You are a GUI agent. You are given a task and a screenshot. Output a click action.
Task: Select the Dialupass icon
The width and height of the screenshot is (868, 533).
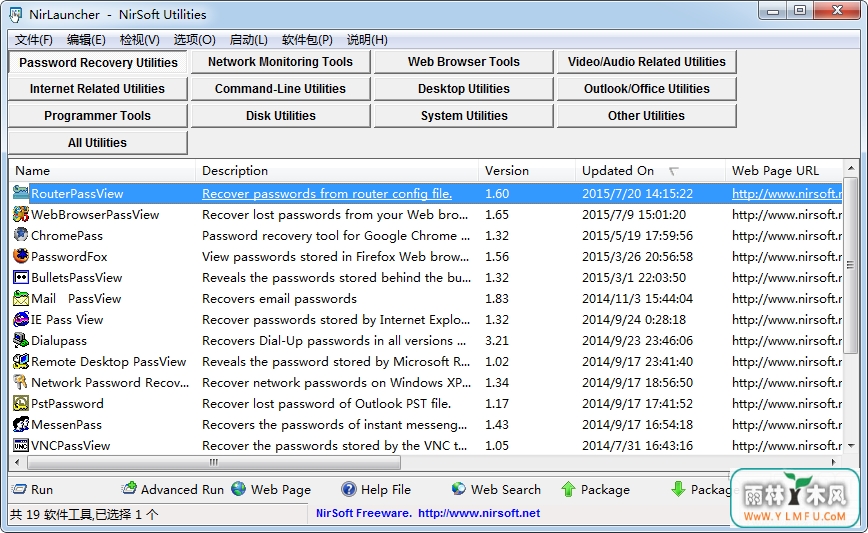pyautogui.click(x=21, y=340)
